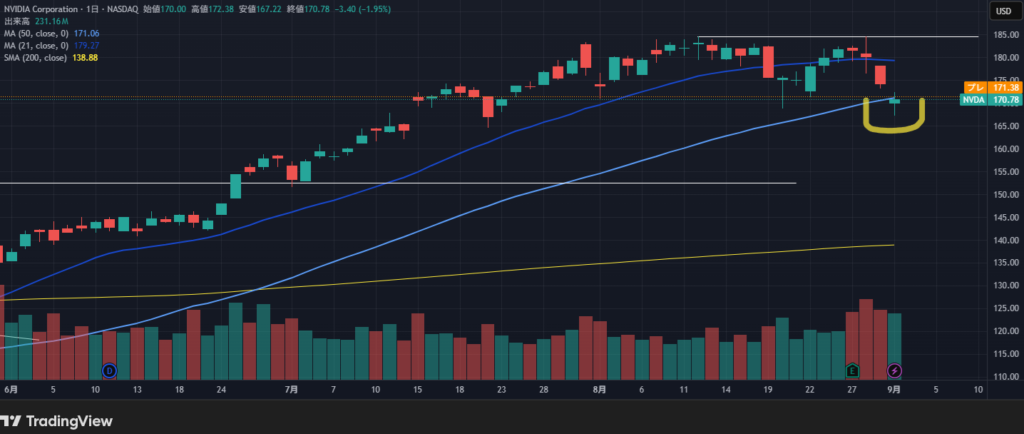The height and width of the screenshot is (434, 1024).
Task: Click the 145.00 price axis label
Action: [x=1006, y=217]
